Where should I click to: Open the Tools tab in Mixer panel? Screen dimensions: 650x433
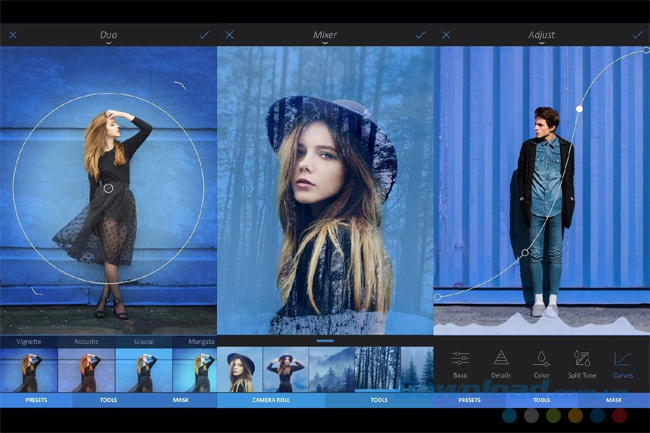pos(379,400)
